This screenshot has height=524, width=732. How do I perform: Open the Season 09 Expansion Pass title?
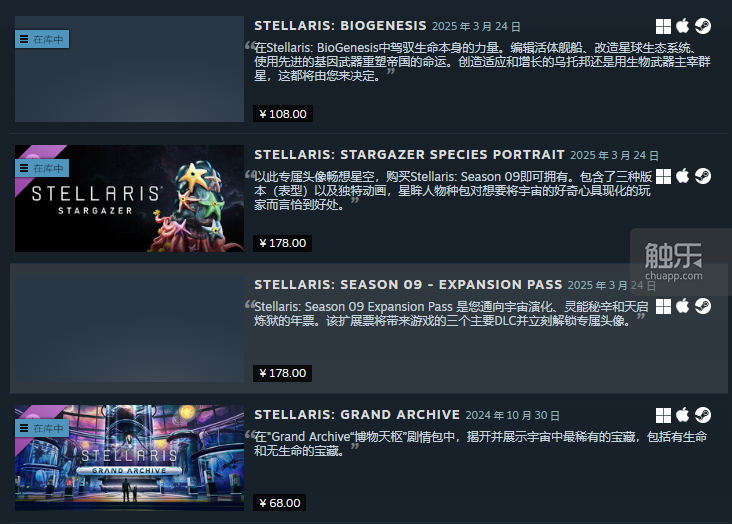[x=408, y=284]
